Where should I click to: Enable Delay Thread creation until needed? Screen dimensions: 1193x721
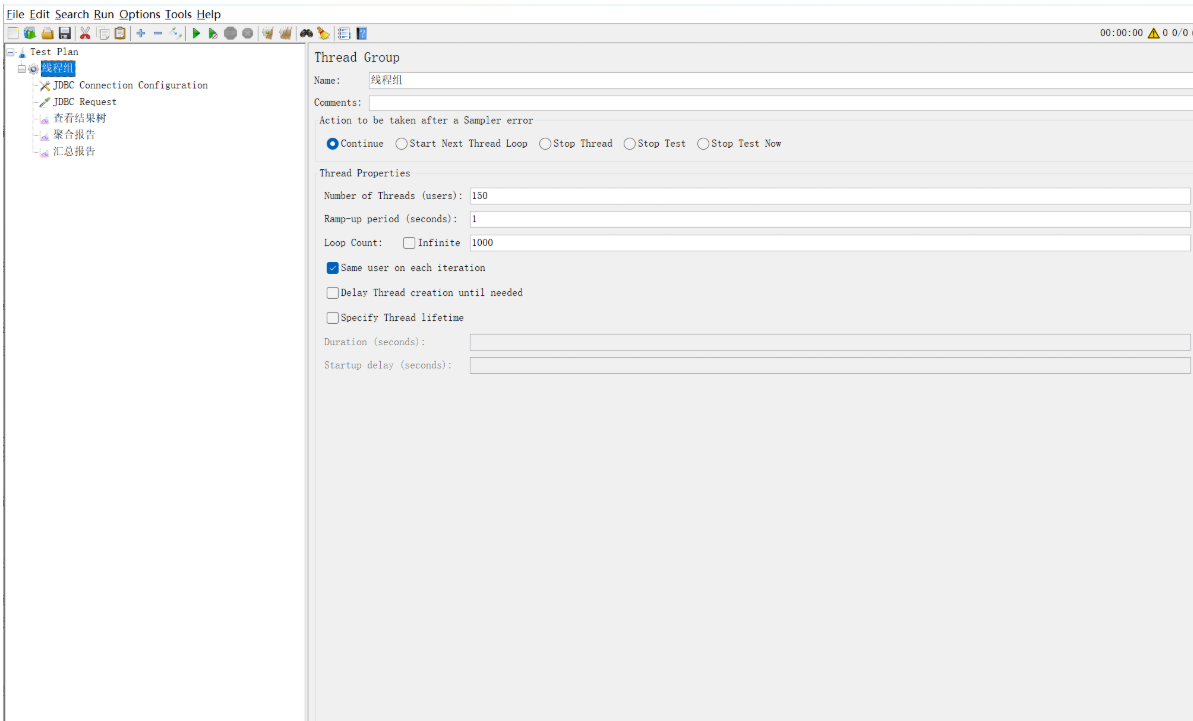(x=332, y=293)
